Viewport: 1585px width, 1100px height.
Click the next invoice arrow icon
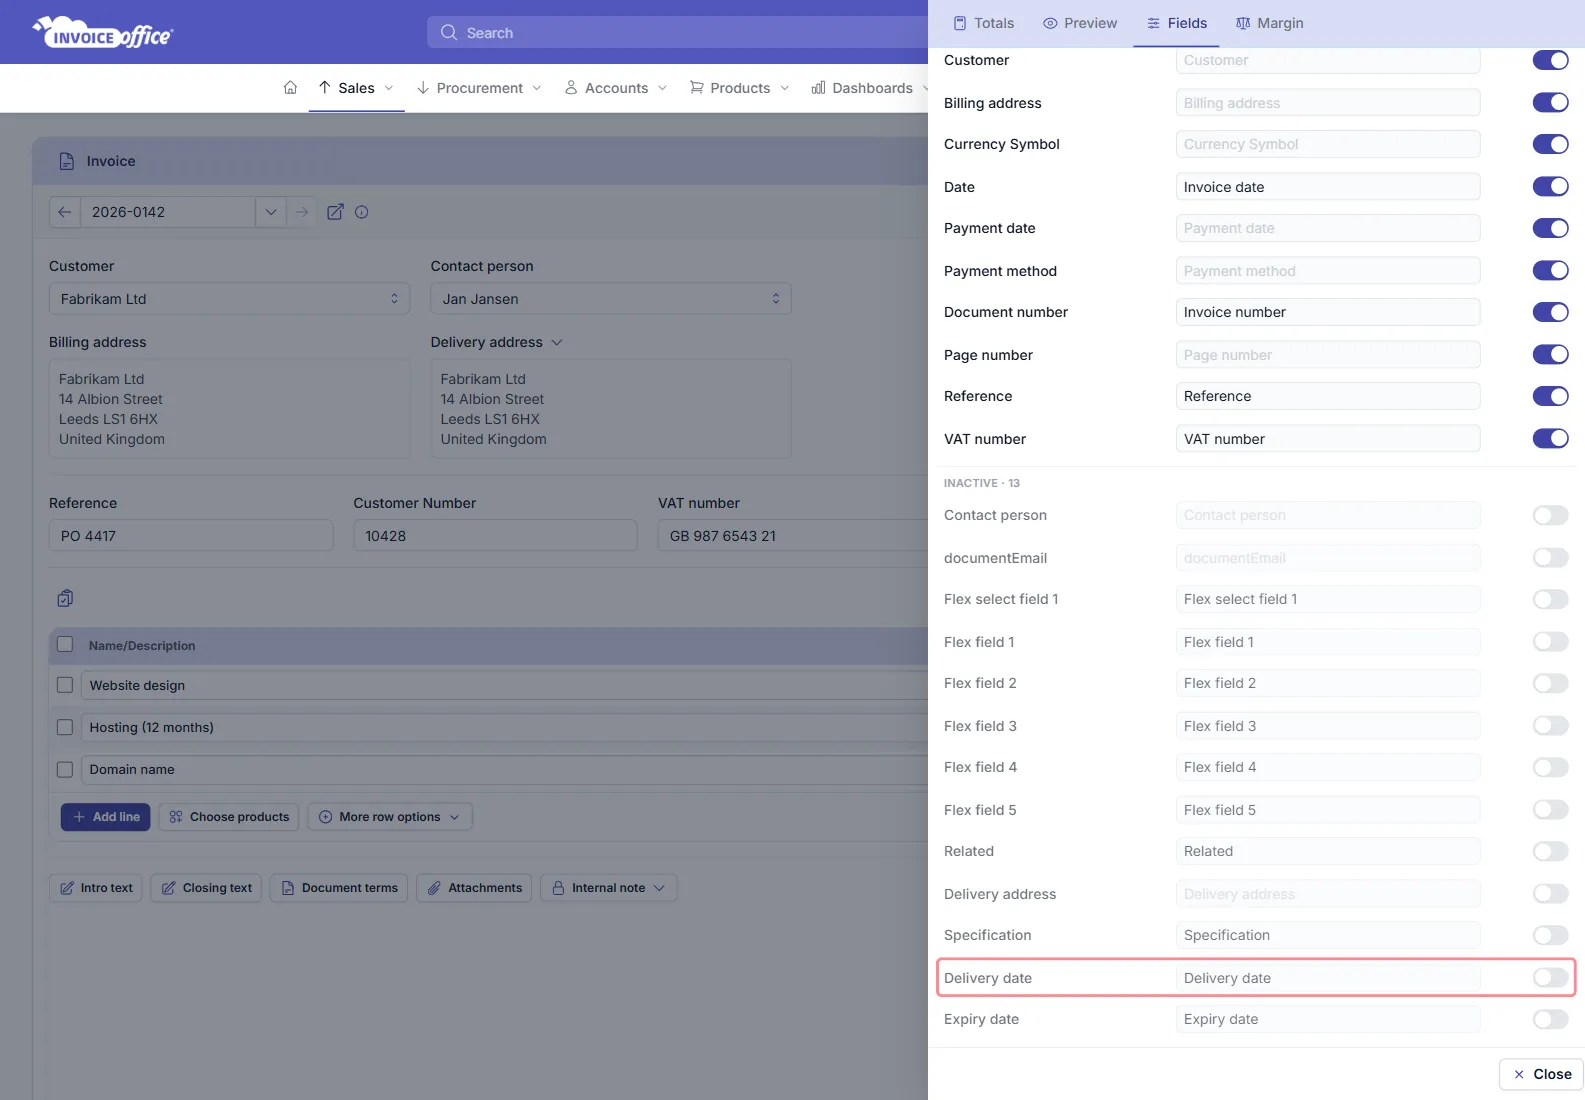pos(302,212)
